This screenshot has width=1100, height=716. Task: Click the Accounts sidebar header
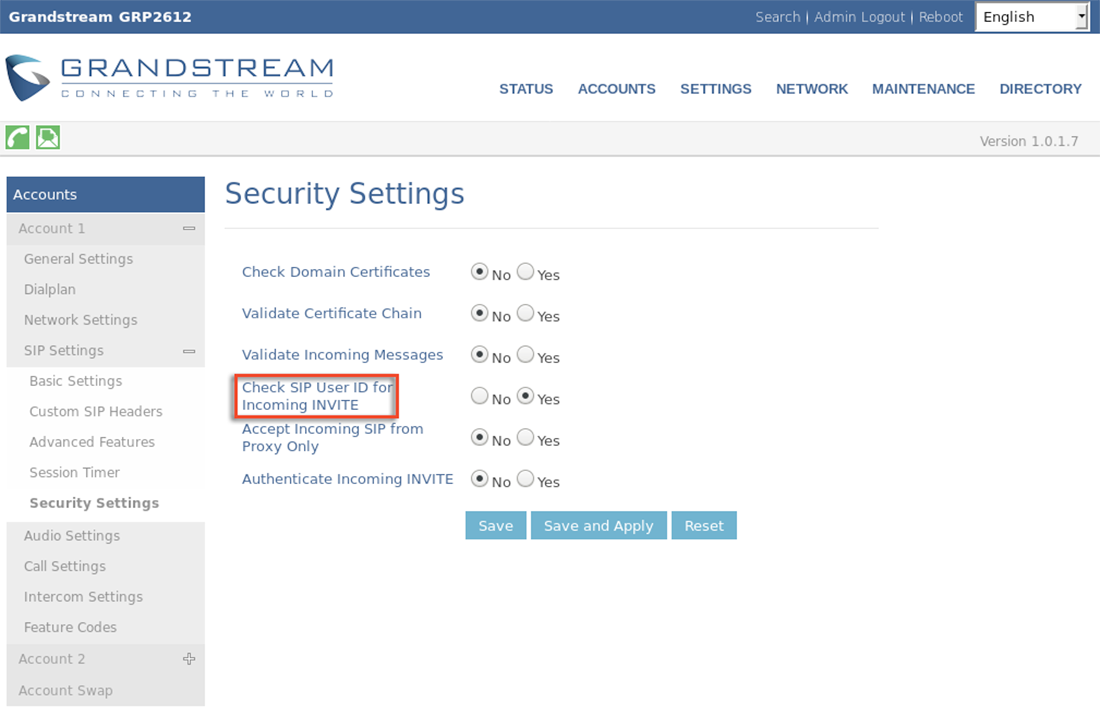(x=105, y=194)
